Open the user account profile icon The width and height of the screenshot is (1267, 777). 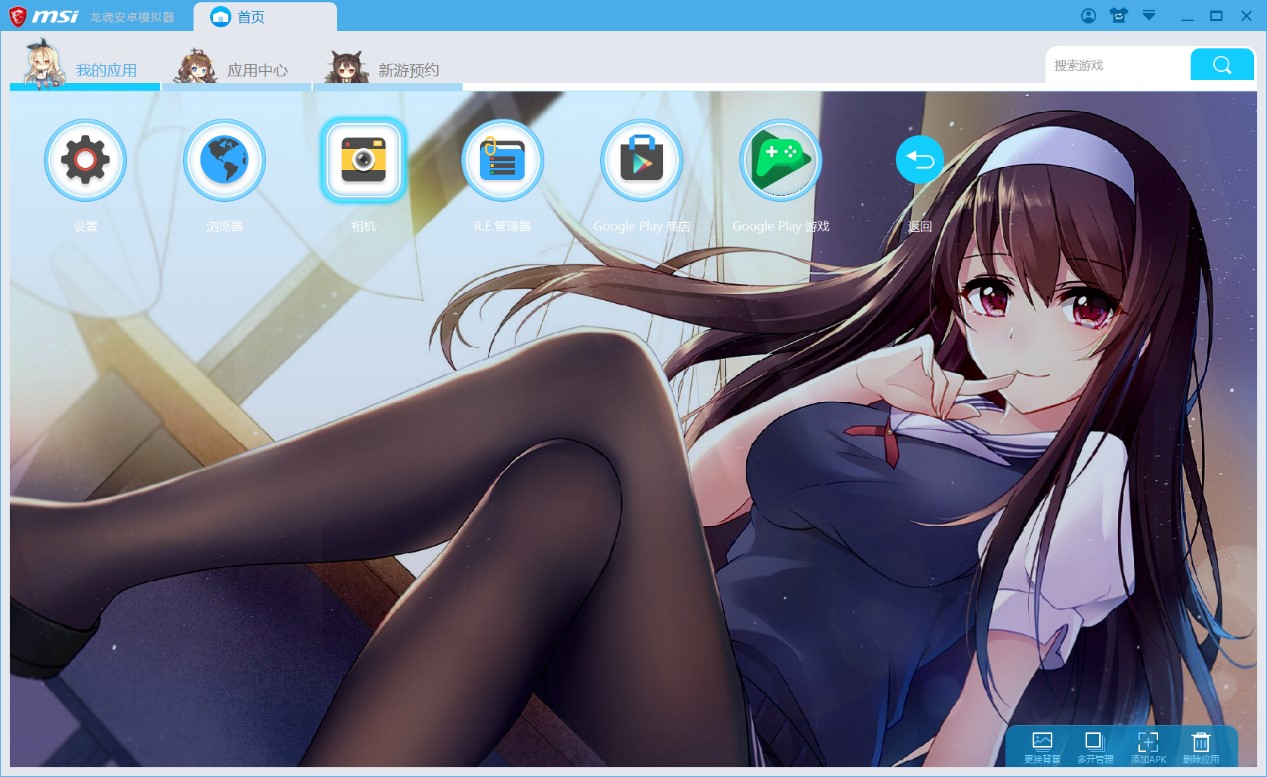coord(1089,16)
